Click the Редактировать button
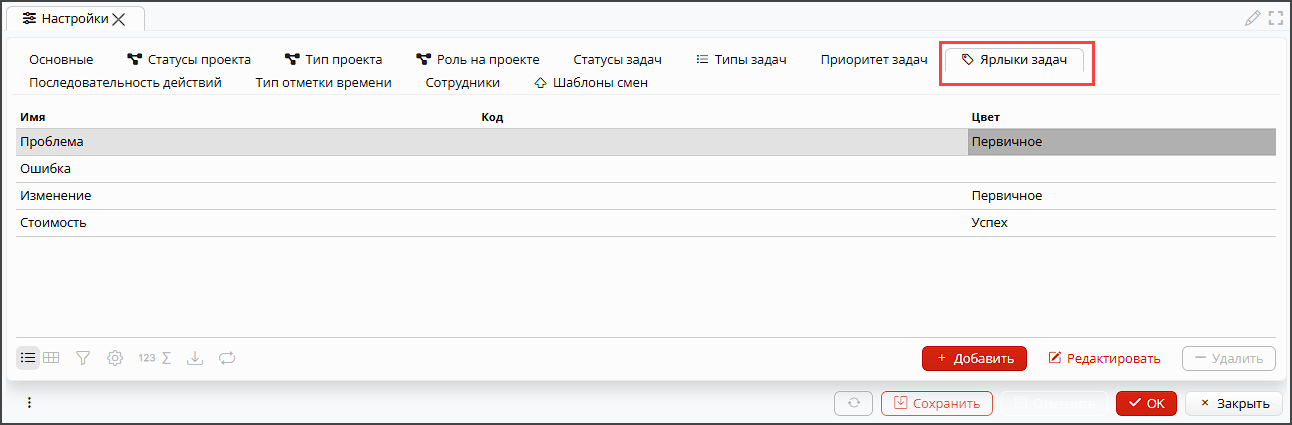1292x425 pixels. tap(1104, 358)
